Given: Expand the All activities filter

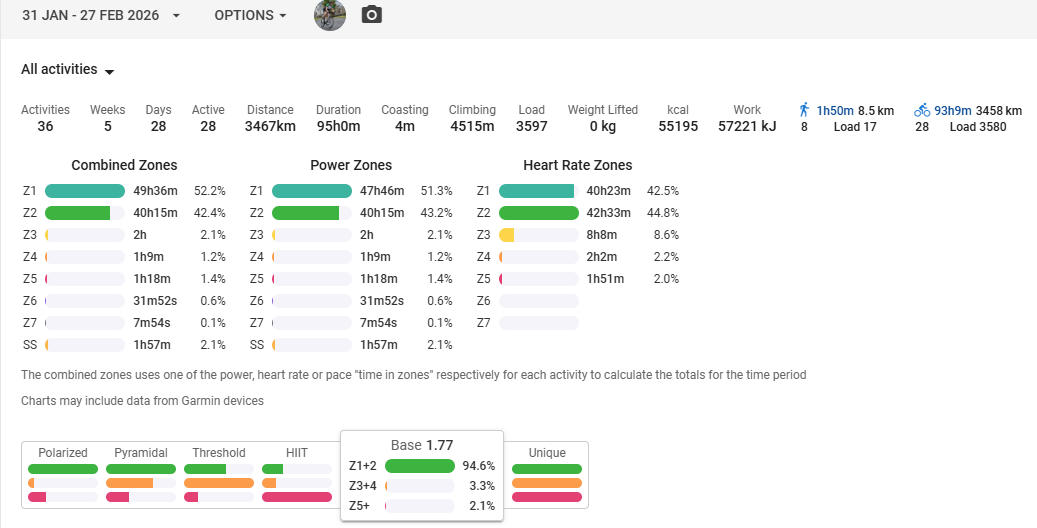Looking at the screenshot, I should pos(68,70).
